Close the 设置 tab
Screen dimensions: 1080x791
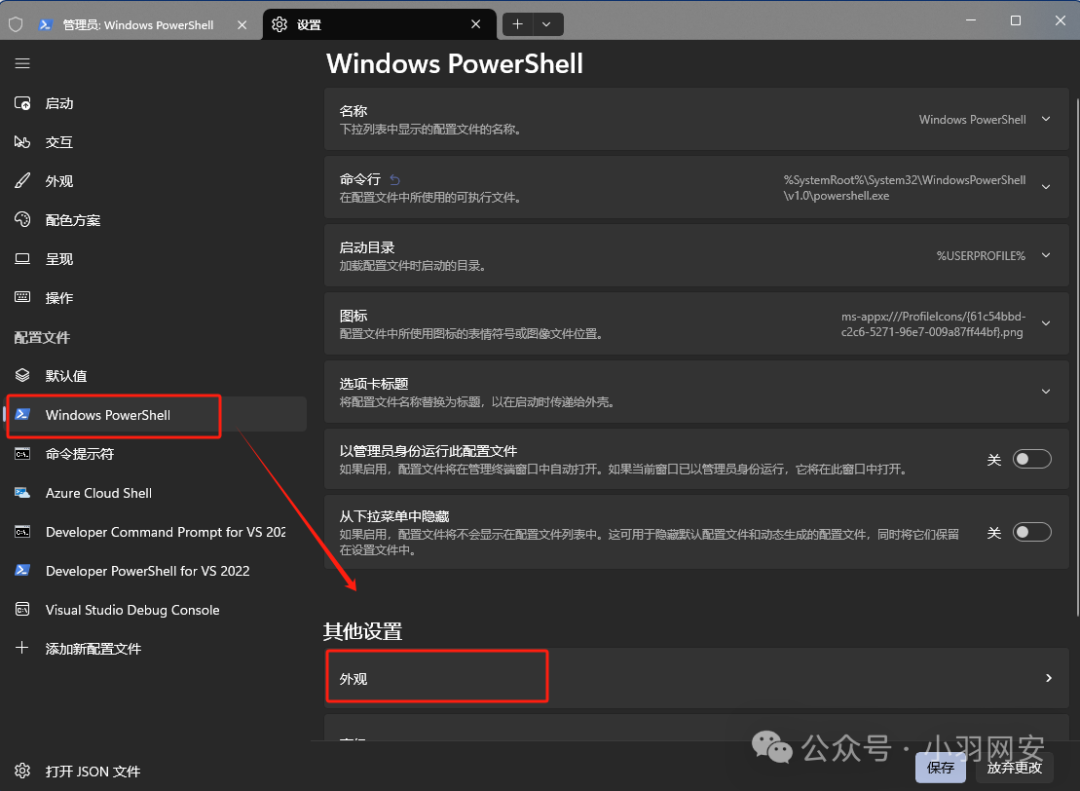click(475, 25)
